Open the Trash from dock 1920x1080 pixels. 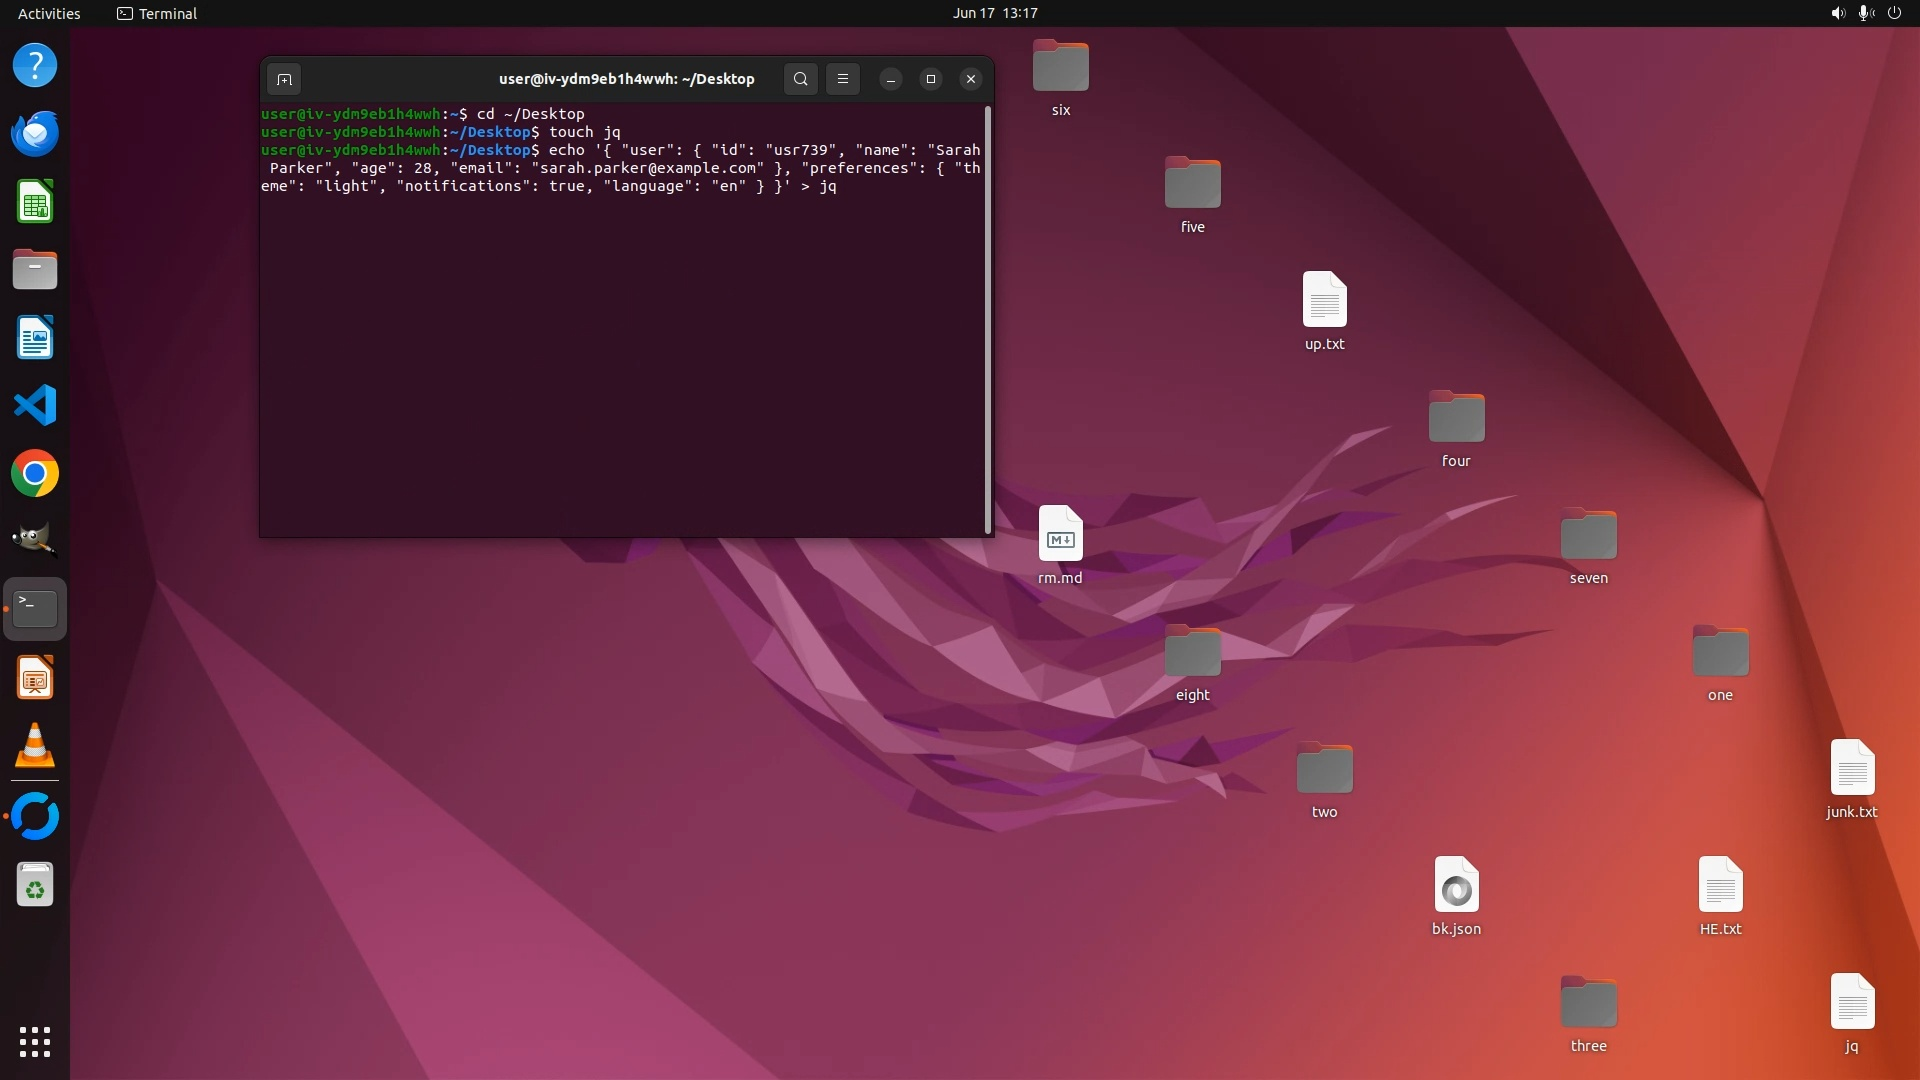35,885
